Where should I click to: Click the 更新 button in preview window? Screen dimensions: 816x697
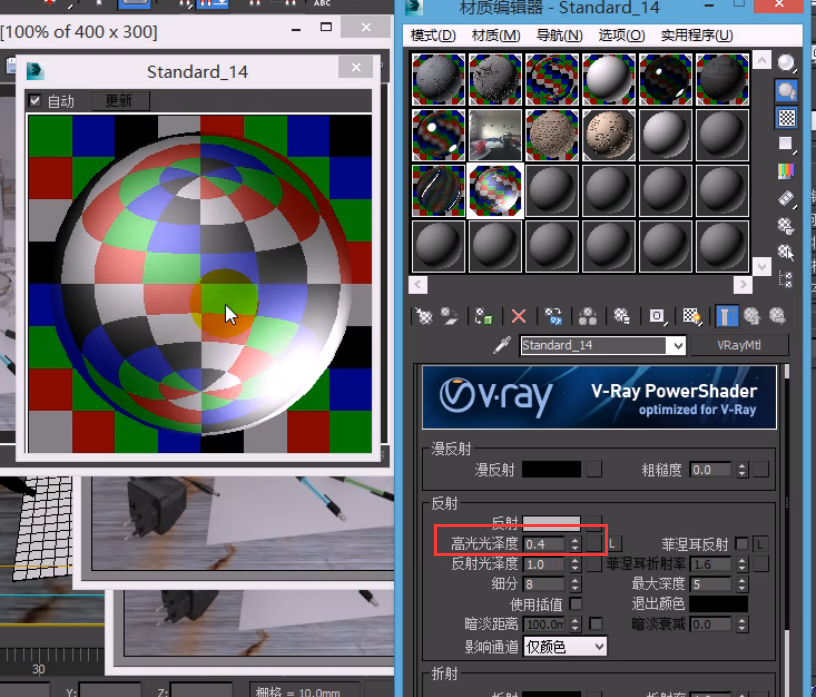118,101
